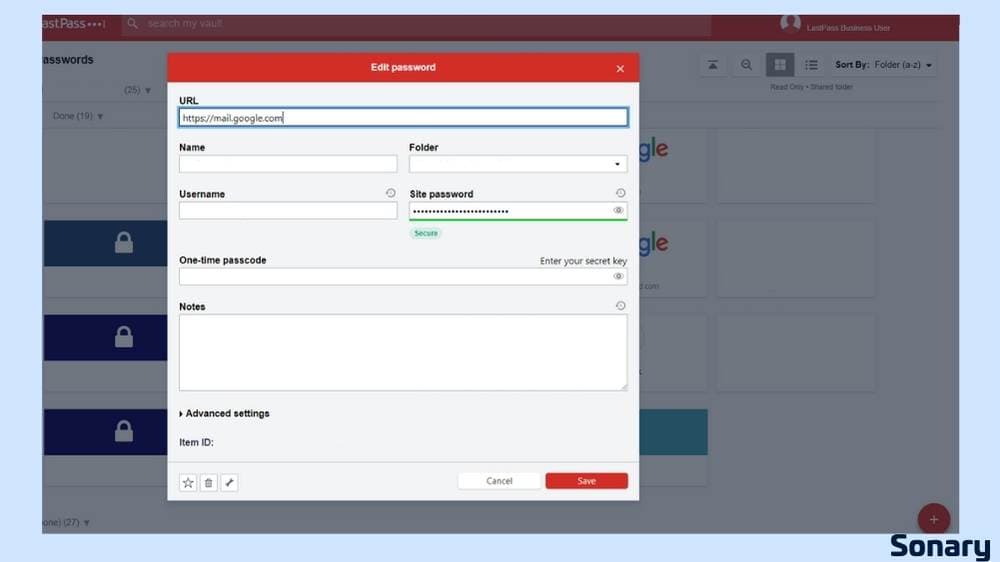Open the Folder dropdown
Screen dimensions: 1000x562
tap(518, 164)
